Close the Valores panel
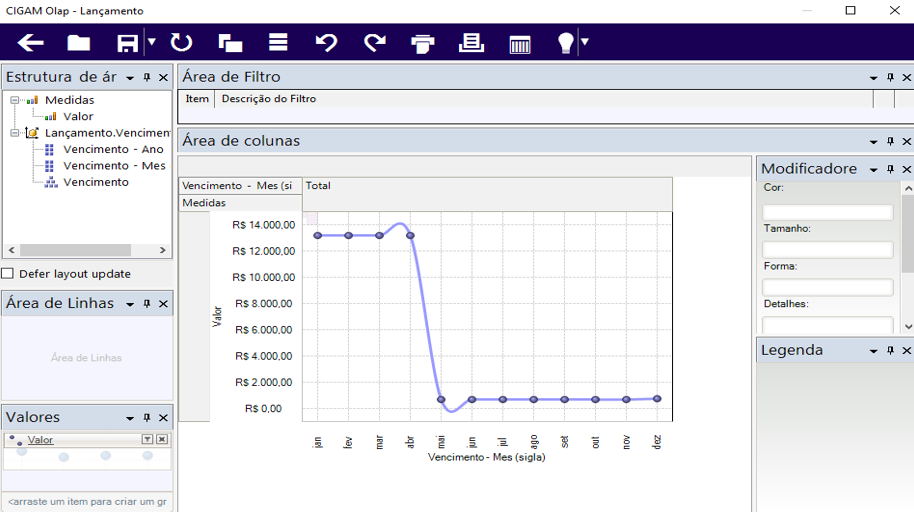 click(163, 418)
